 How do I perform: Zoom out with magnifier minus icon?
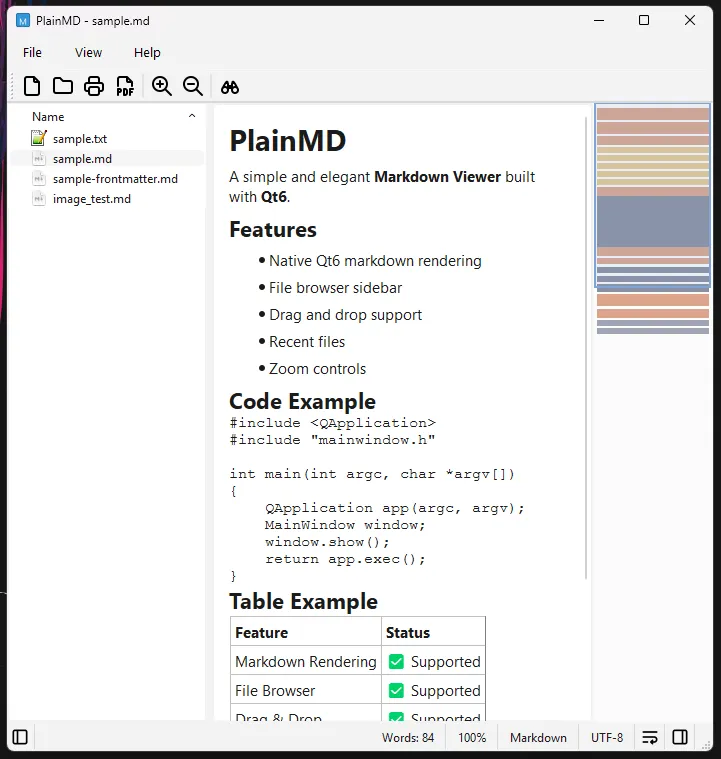193,87
